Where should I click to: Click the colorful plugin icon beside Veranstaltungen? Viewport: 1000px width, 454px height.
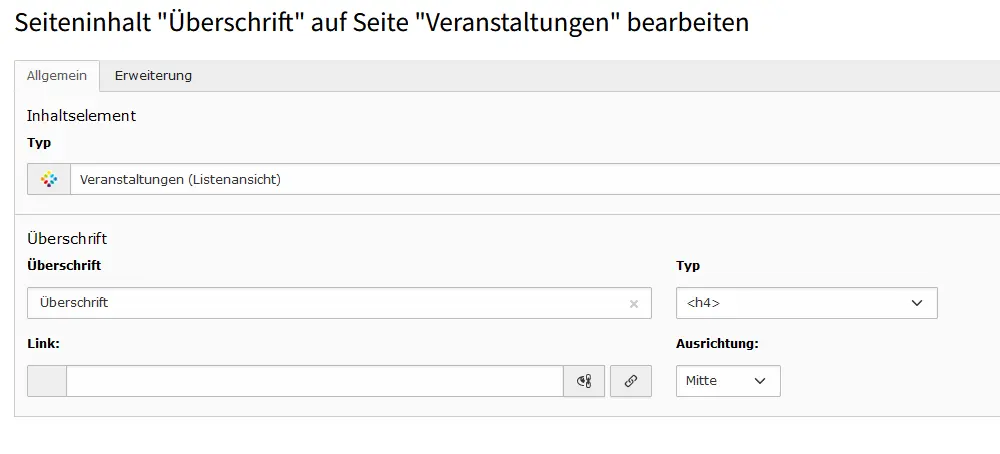point(49,179)
